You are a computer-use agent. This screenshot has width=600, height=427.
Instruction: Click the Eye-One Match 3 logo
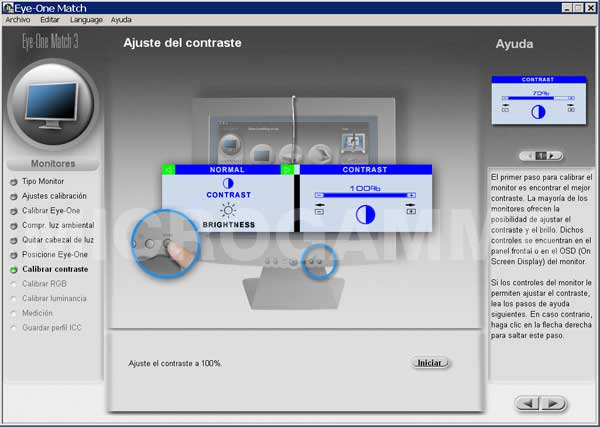click(50, 41)
